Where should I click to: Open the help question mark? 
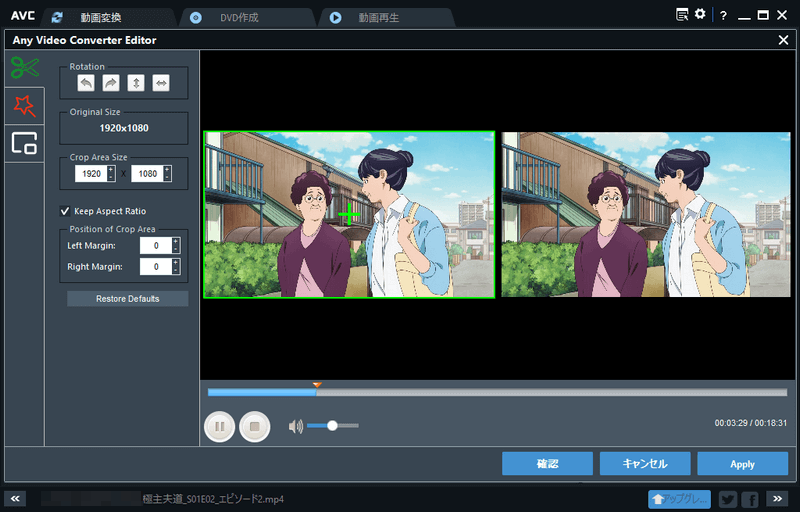(723, 15)
